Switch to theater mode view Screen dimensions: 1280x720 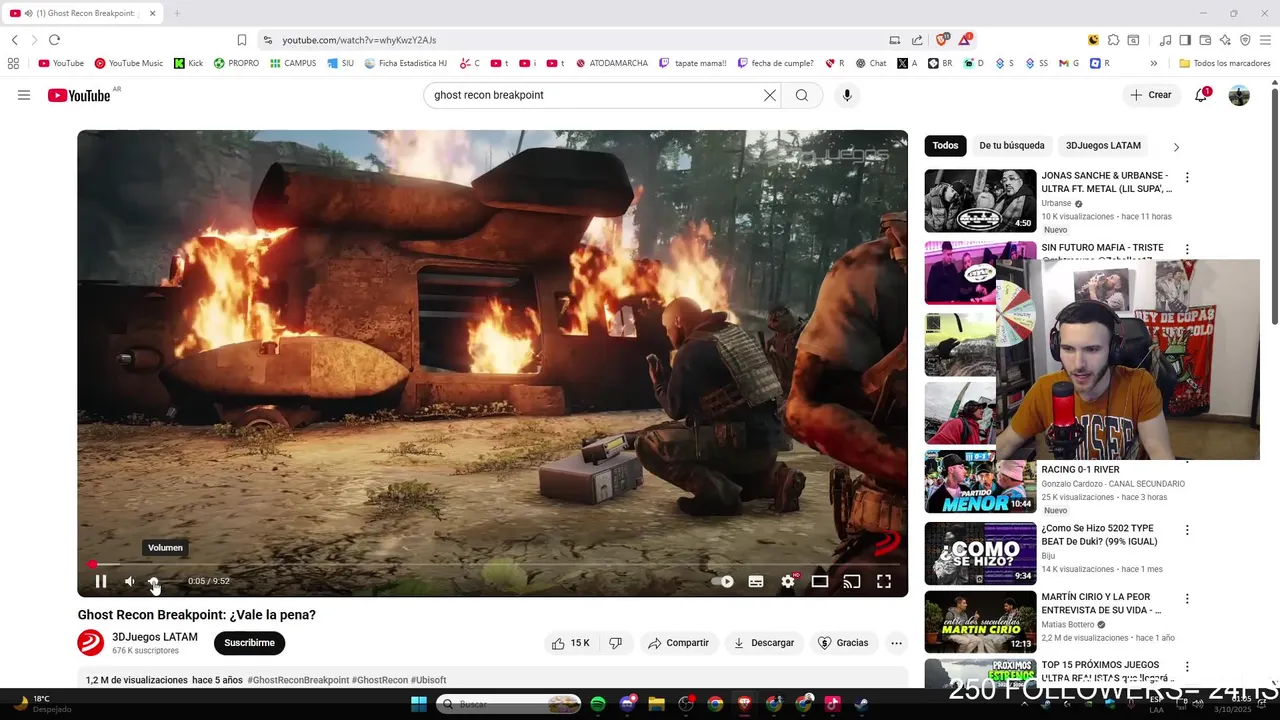pos(820,581)
